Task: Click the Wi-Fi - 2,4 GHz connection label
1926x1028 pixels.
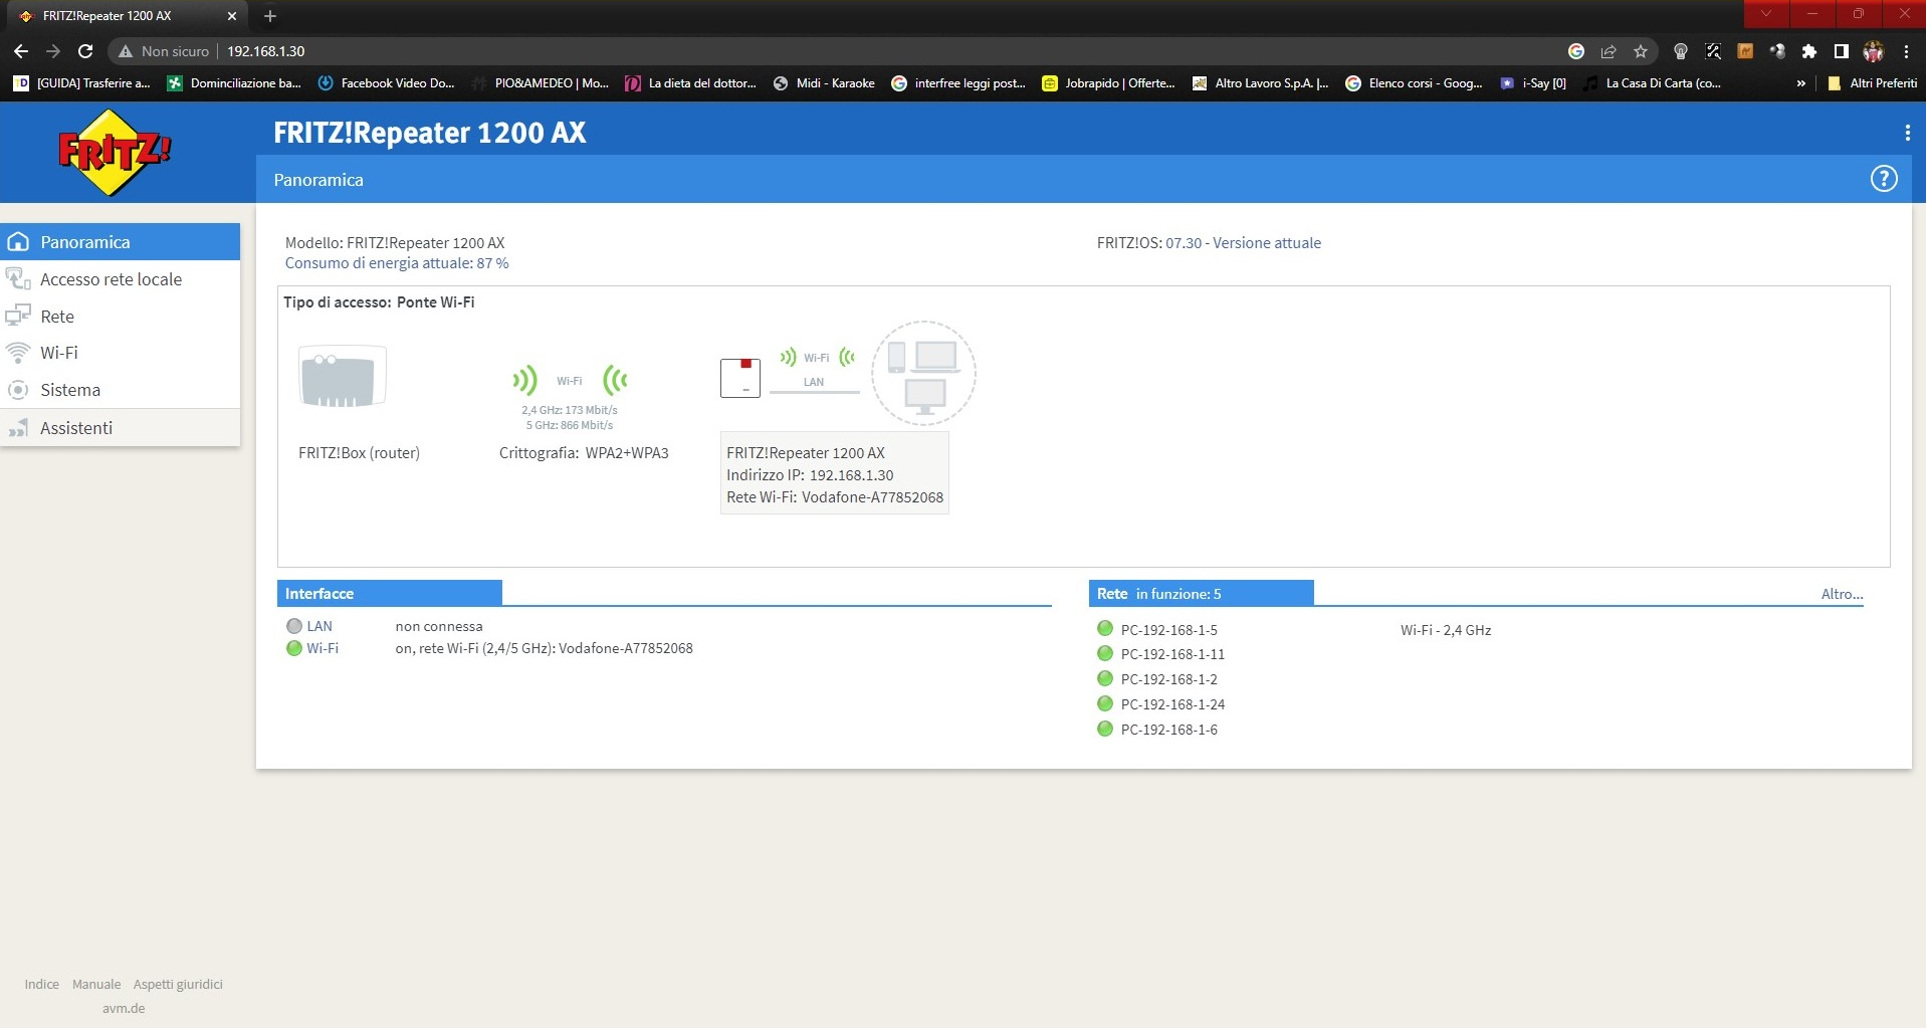Action: [x=1446, y=630]
